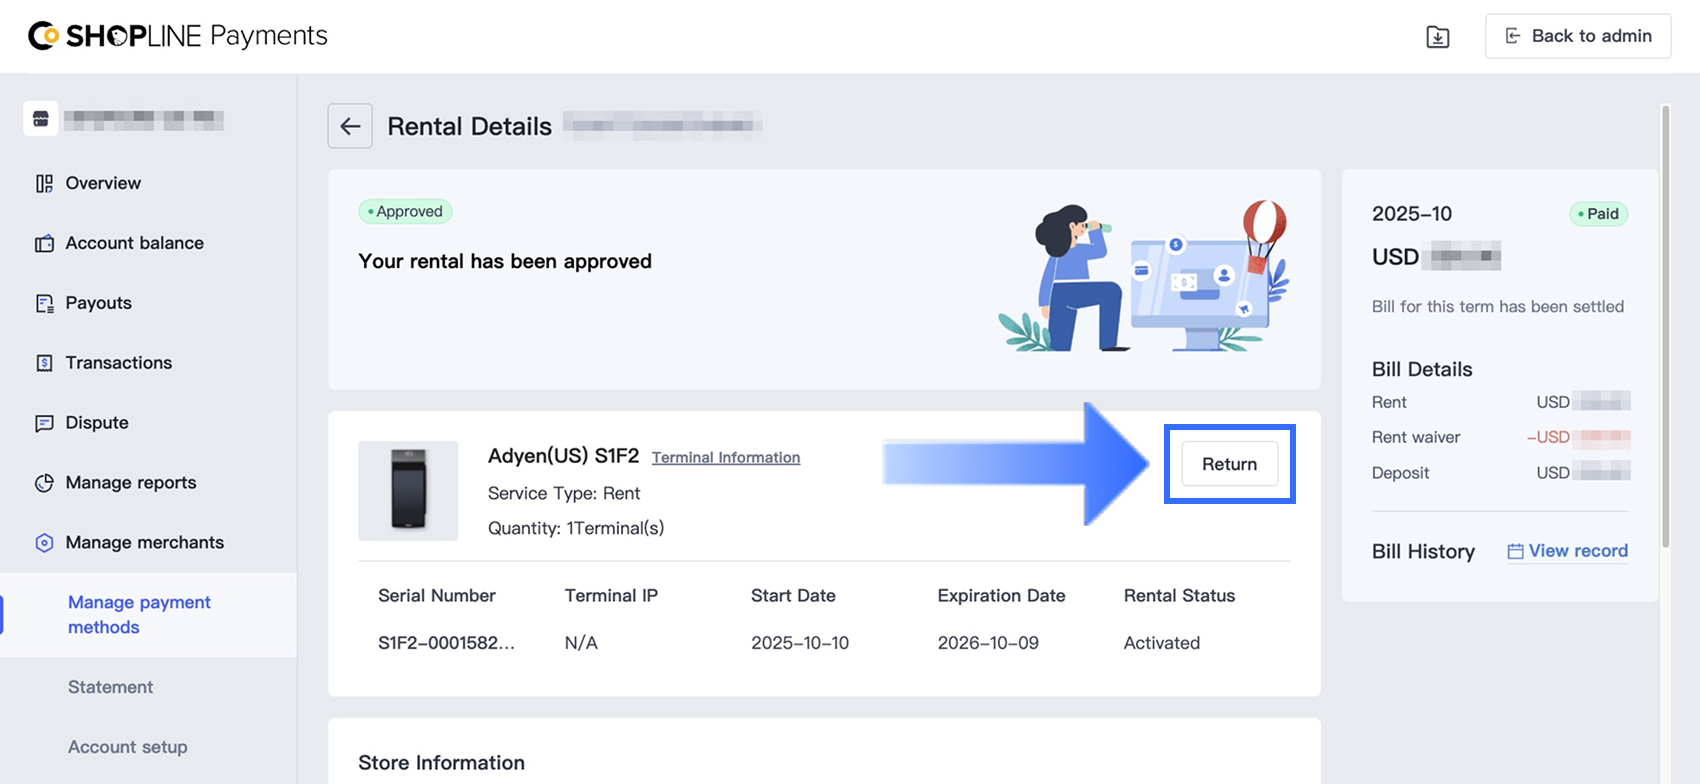
Task: Click the Adyen S1F2 terminal thumbnail
Action: point(408,490)
